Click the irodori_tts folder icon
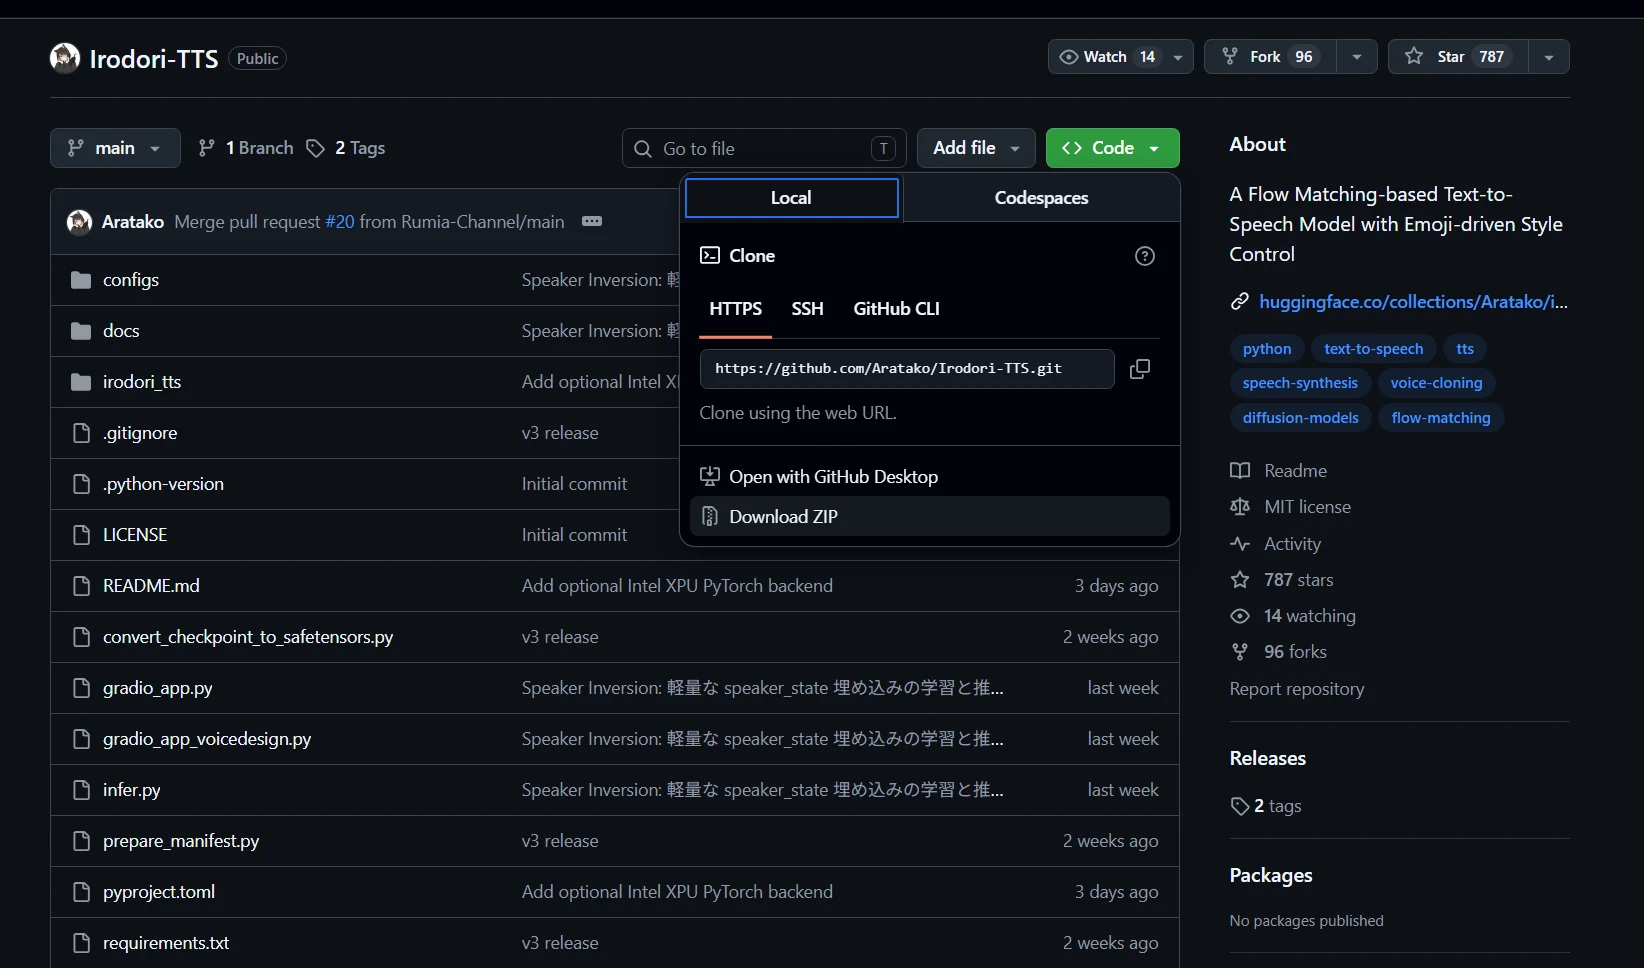 [x=81, y=382]
